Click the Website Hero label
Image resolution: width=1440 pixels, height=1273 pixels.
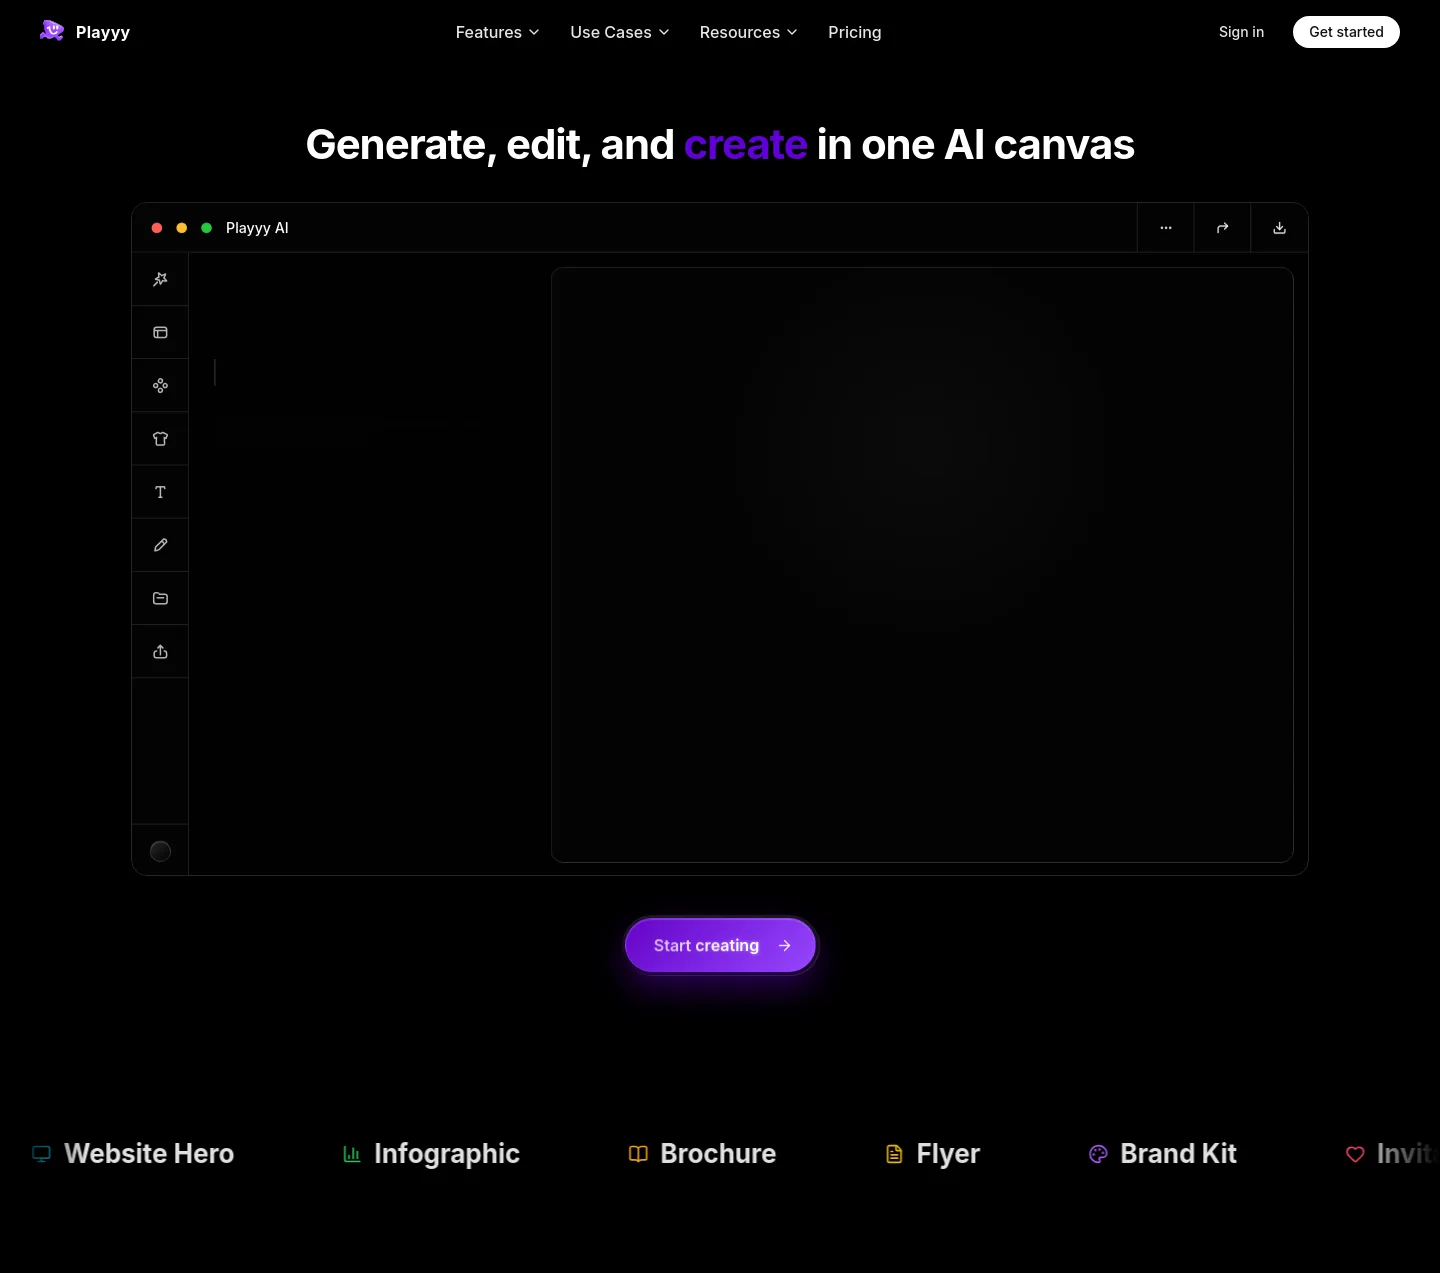[149, 1154]
